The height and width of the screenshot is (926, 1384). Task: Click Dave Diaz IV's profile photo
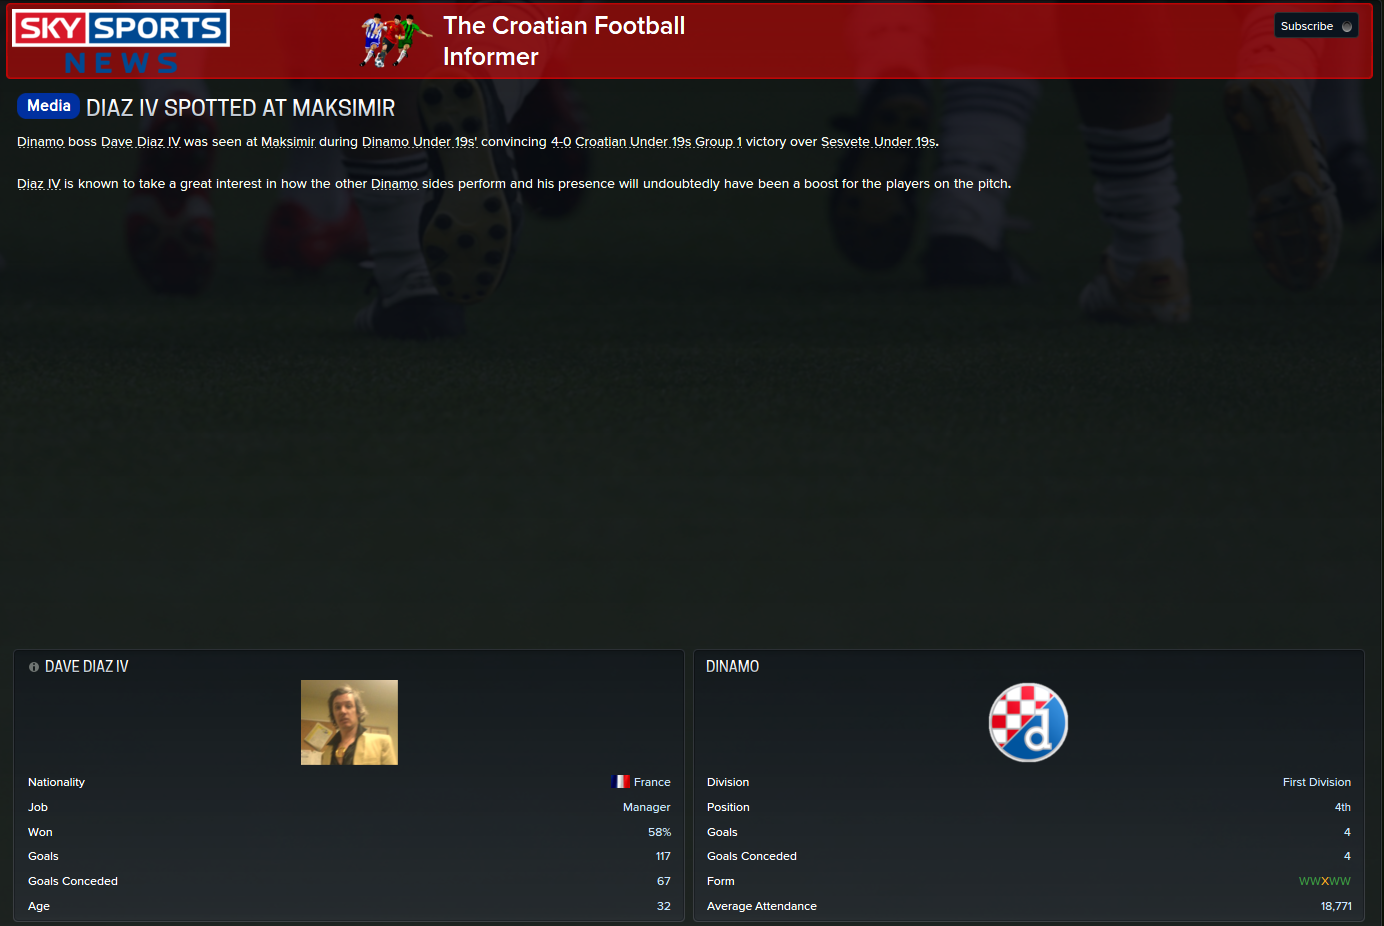tap(349, 722)
